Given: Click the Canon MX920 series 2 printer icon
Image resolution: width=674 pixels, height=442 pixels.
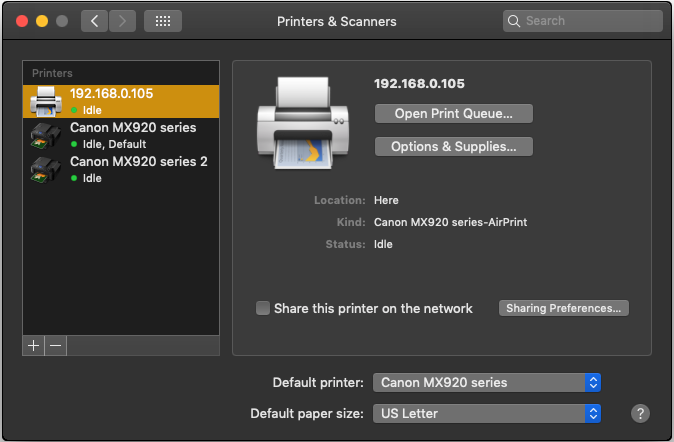Looking at the screenshot, I should 45,168.
